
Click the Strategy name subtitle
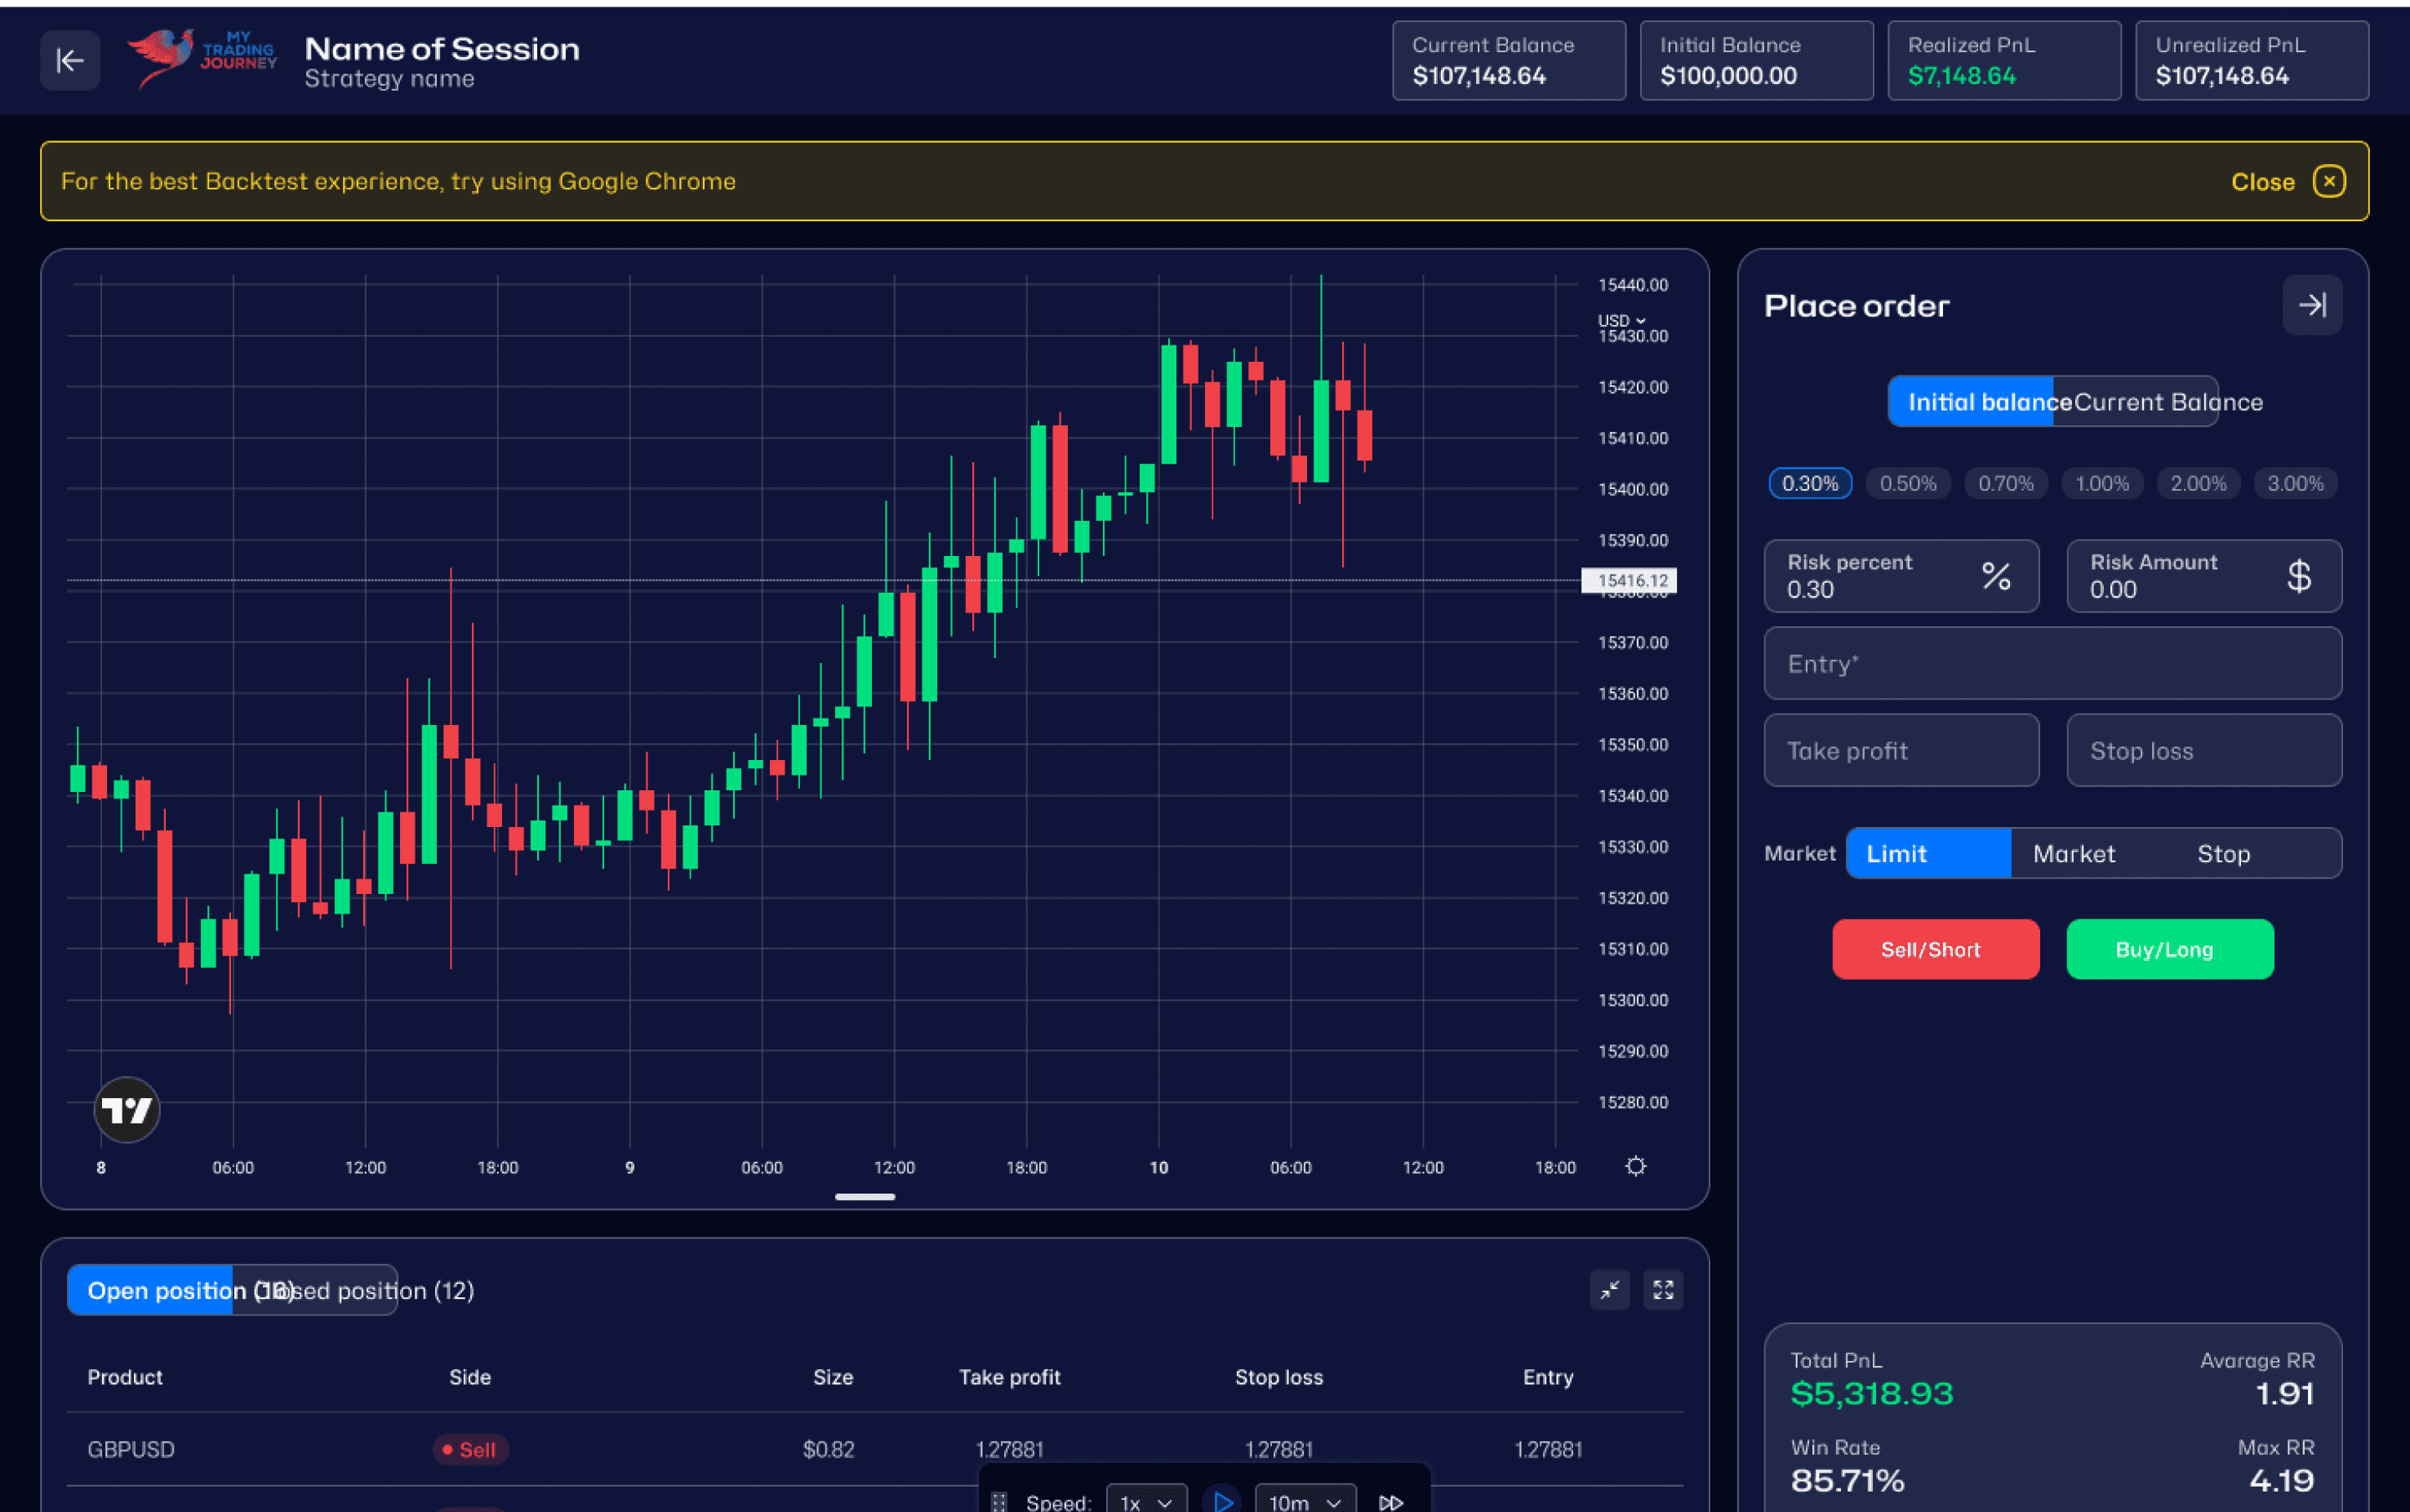pyautogui.click(x=389, y=78)
